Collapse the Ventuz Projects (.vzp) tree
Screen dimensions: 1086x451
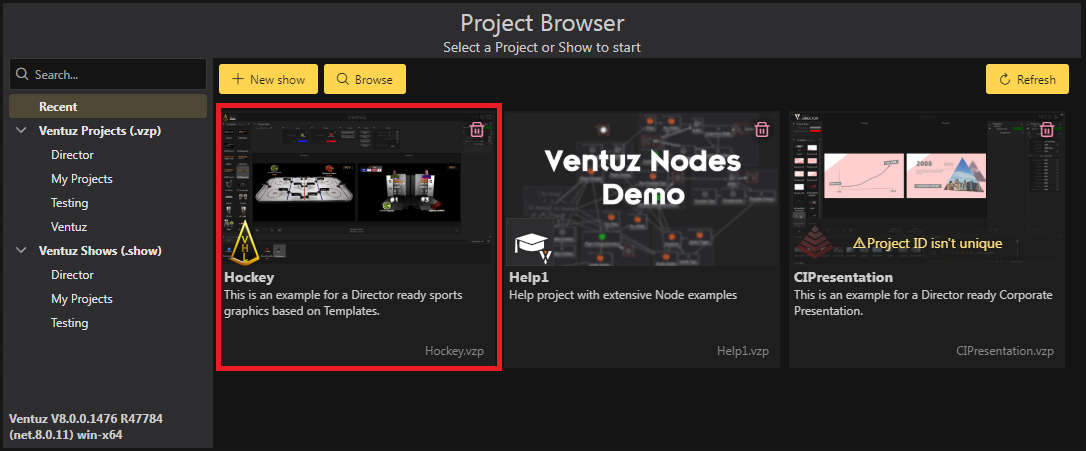[21, 131]
